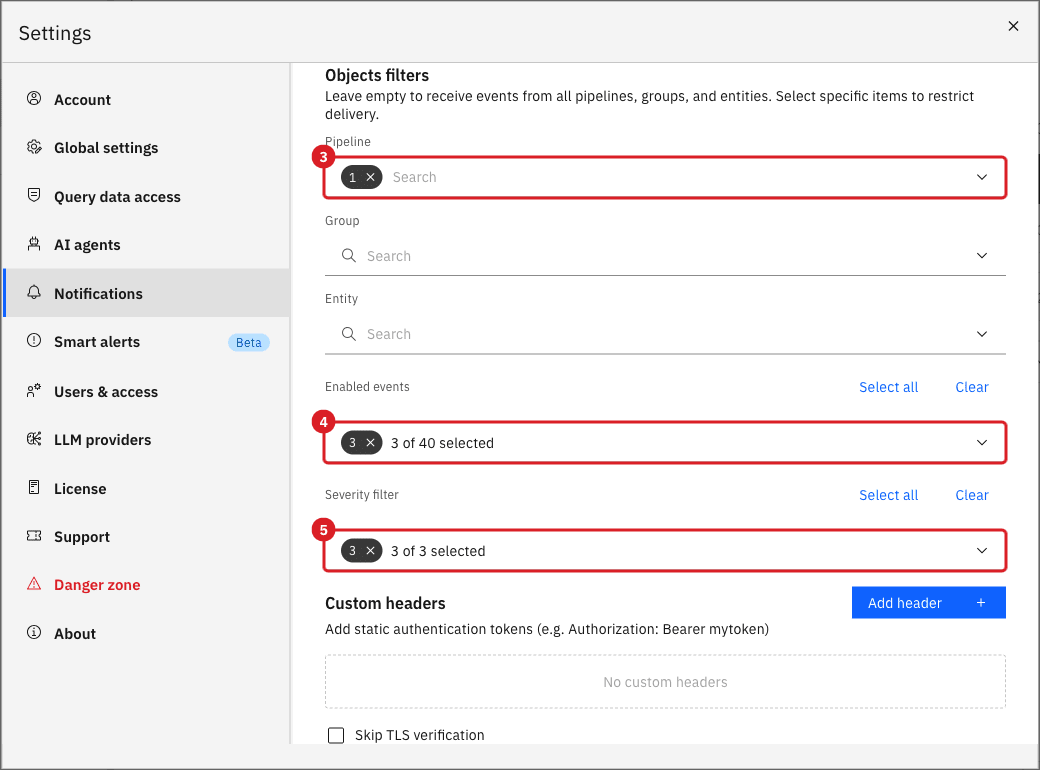Click Select all for Severity filter
1040x770 pixels.
[888, 495]
